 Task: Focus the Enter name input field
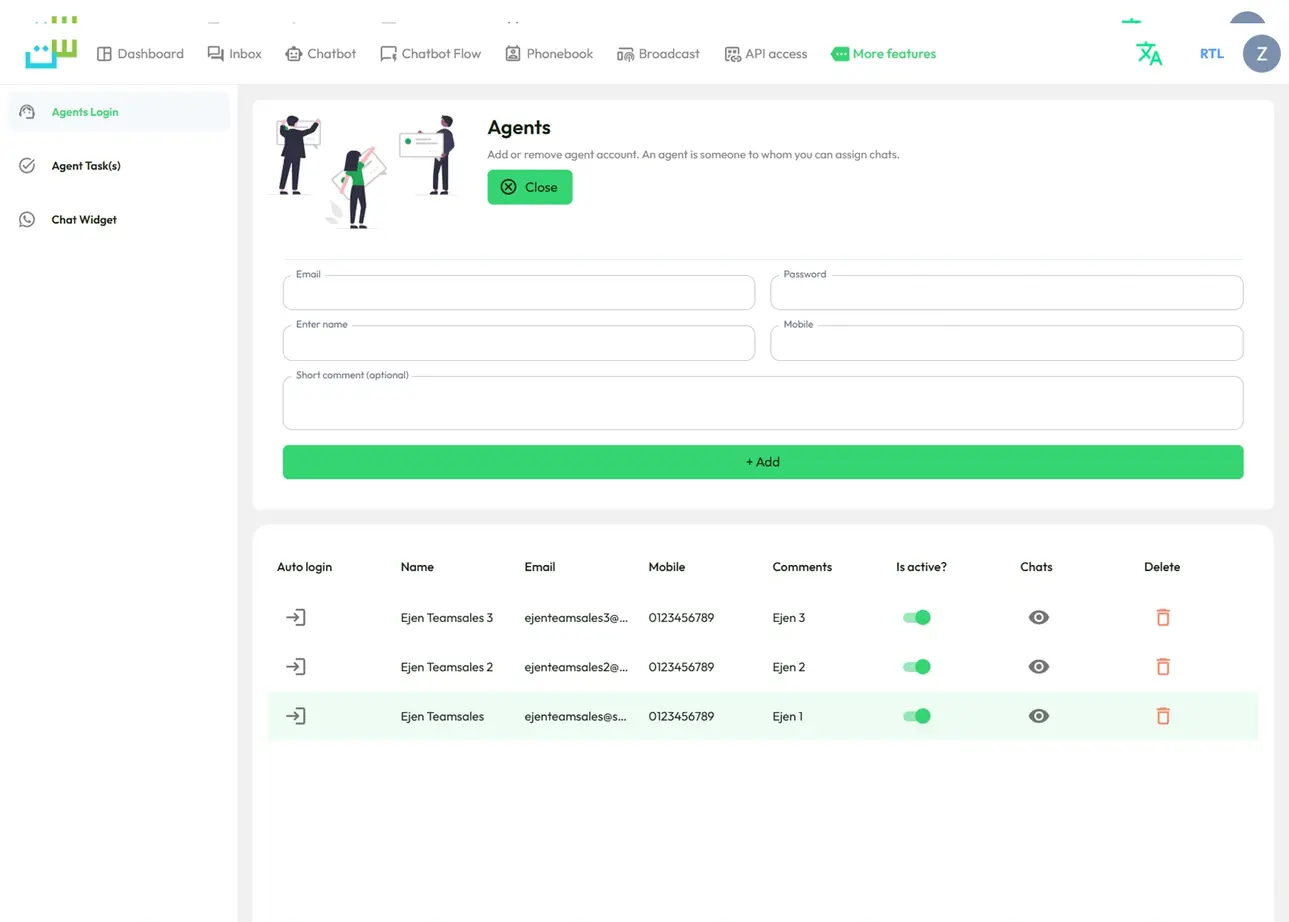pos(519,343)
